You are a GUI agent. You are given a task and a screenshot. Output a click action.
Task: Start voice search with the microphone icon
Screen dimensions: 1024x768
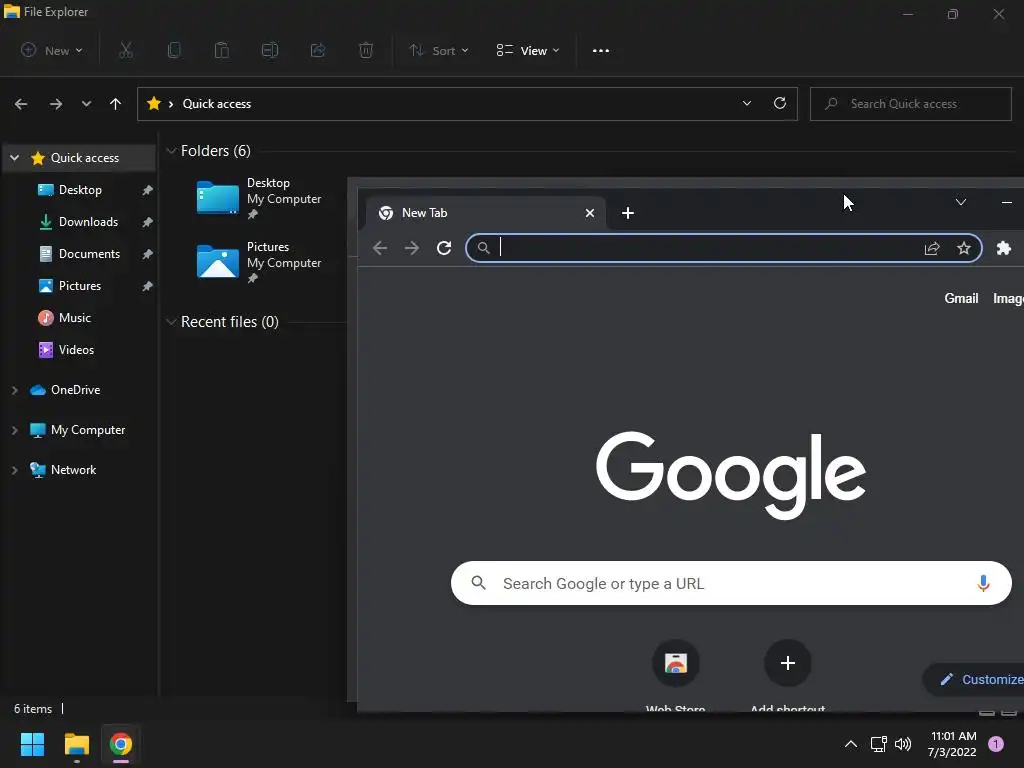983,583
